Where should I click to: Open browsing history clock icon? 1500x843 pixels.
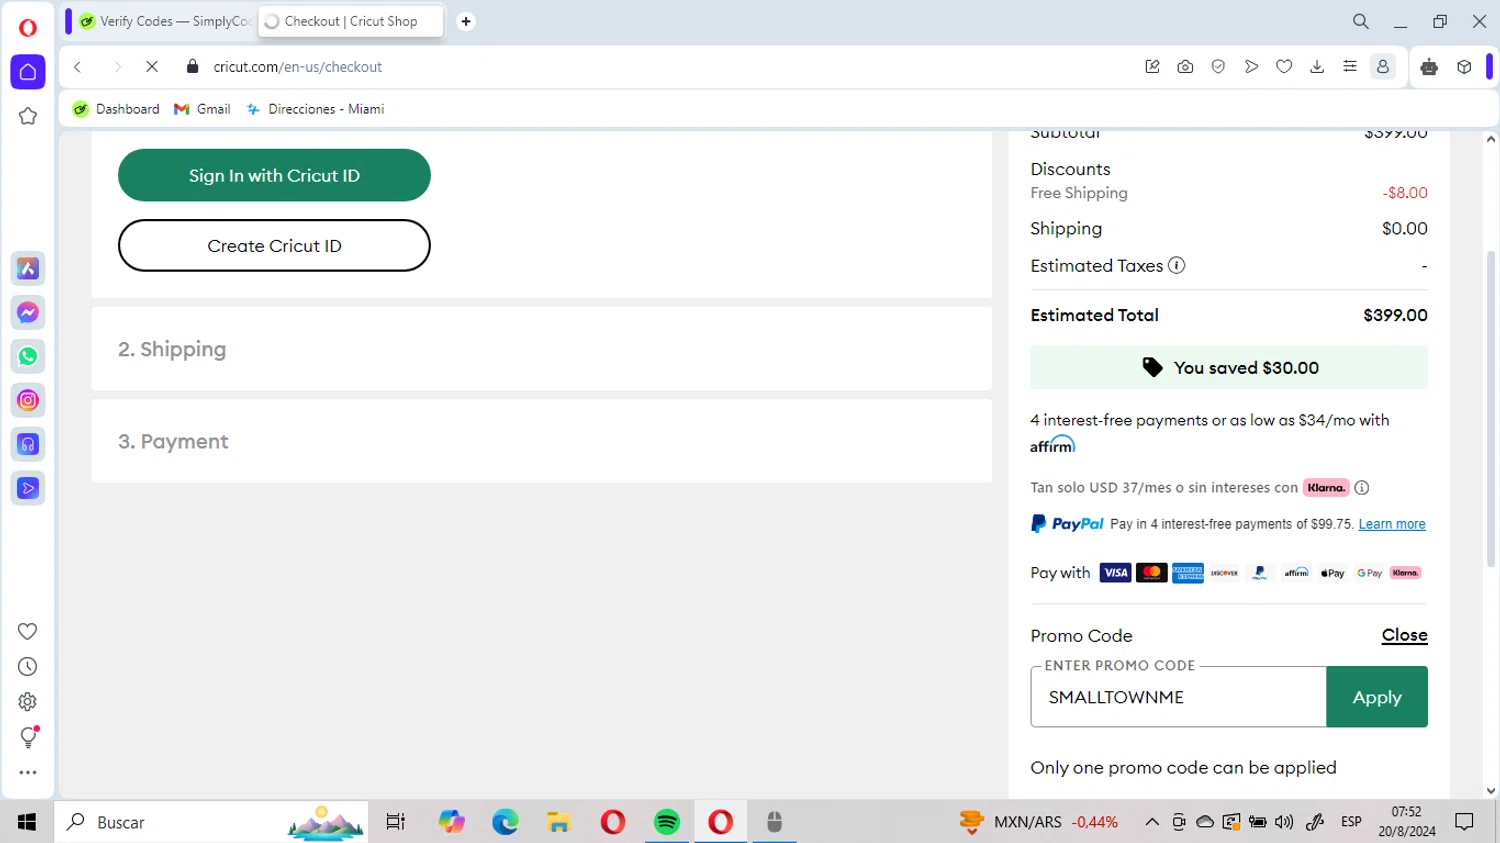pyautogui.click(x=28, y=667)
